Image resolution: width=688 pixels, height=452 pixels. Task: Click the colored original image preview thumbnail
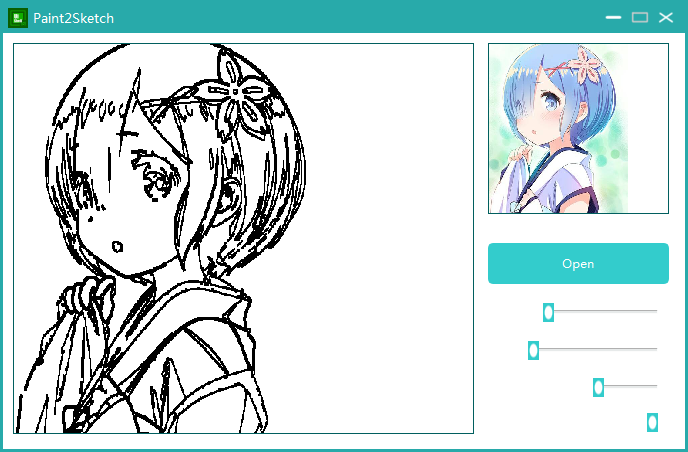[578, 129]
